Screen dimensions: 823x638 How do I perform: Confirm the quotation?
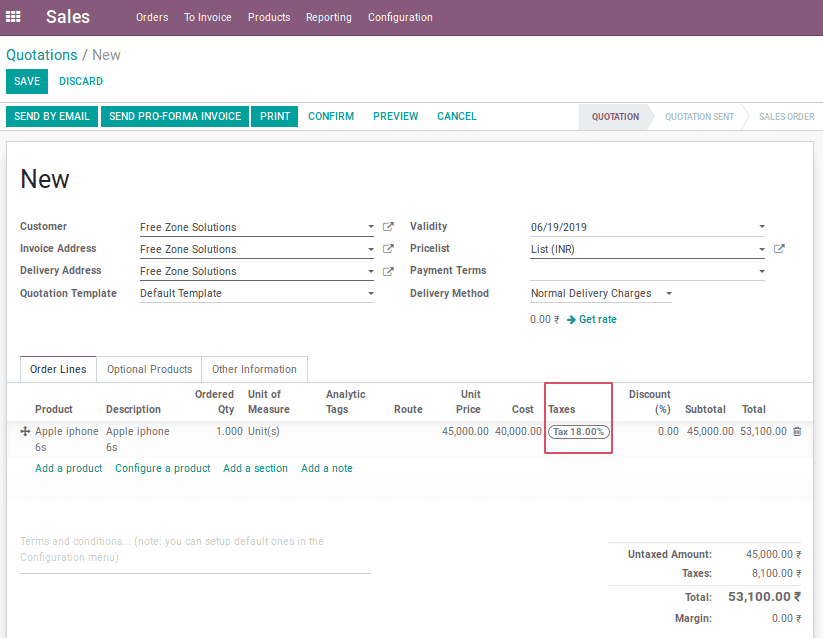click(x=331, y=116)
